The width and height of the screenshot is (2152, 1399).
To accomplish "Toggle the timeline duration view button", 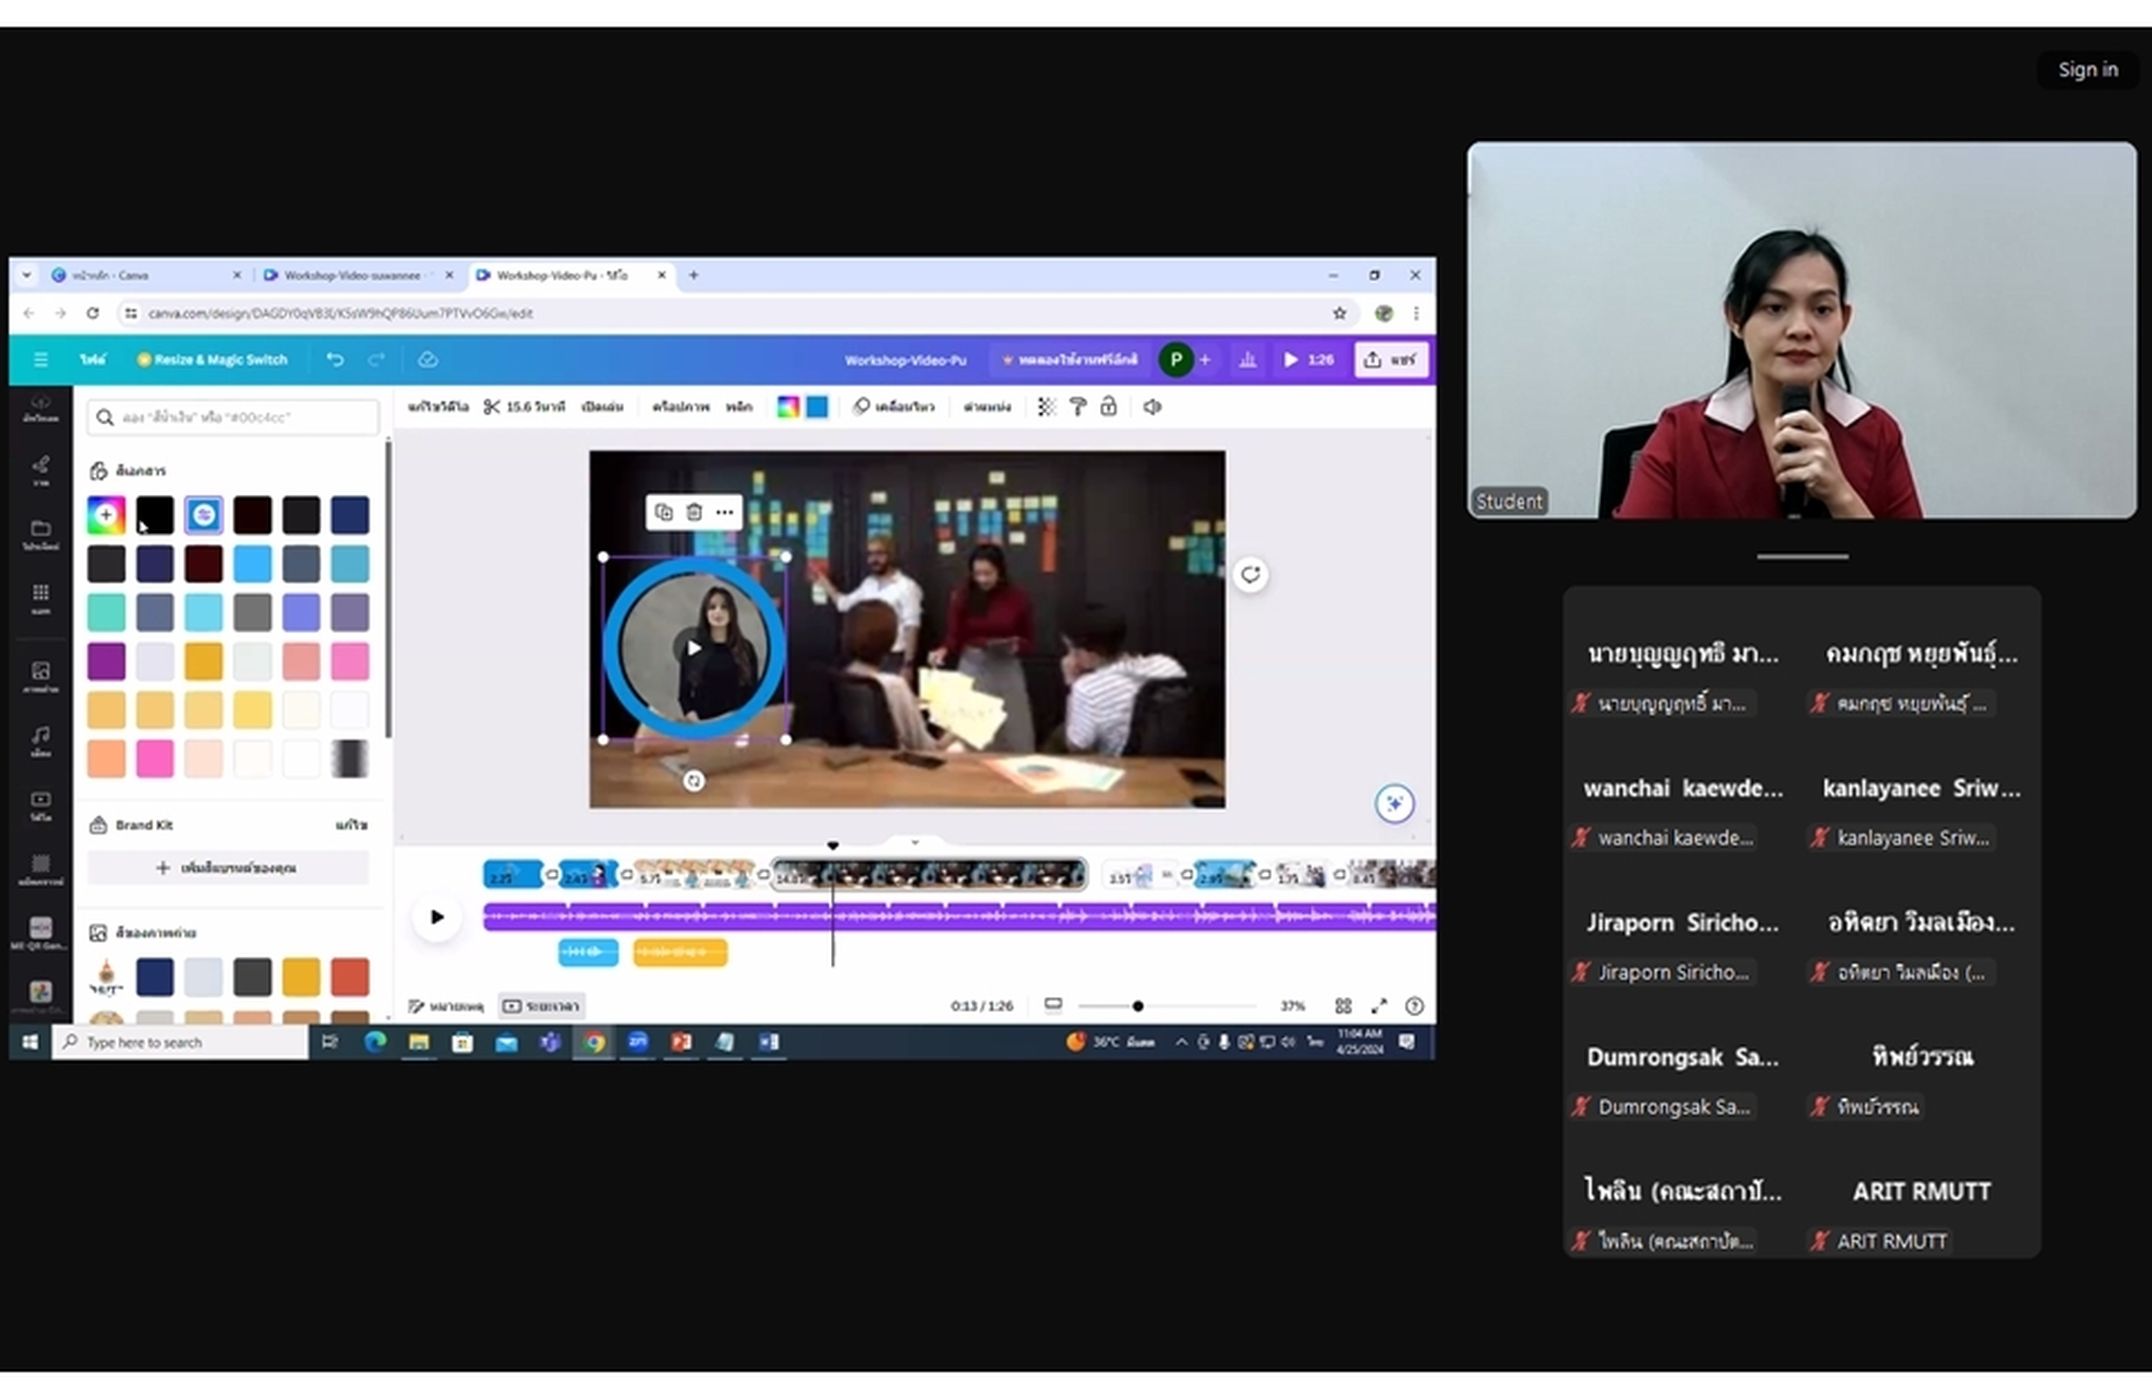I will [x=541, y=1006].
